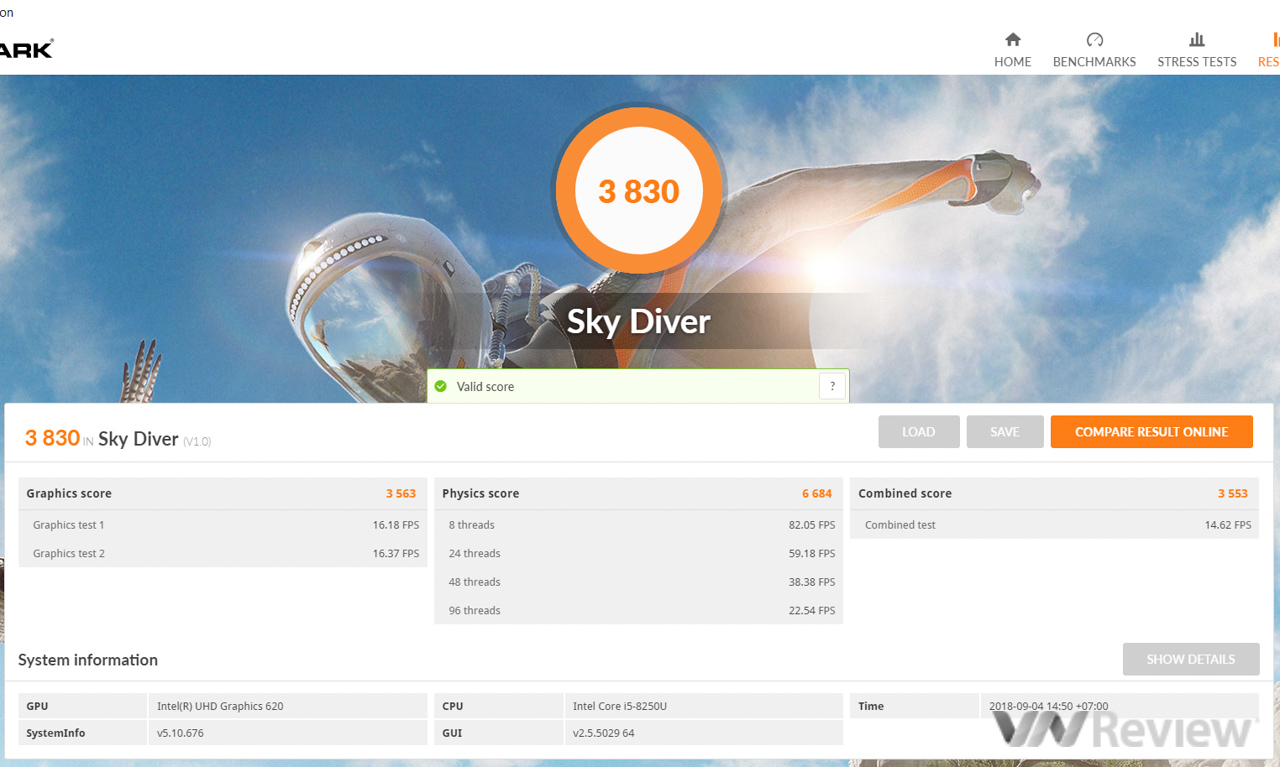Click the System information heading
This screenshot has width=1280, height=767.
click(x=88, y=660)
